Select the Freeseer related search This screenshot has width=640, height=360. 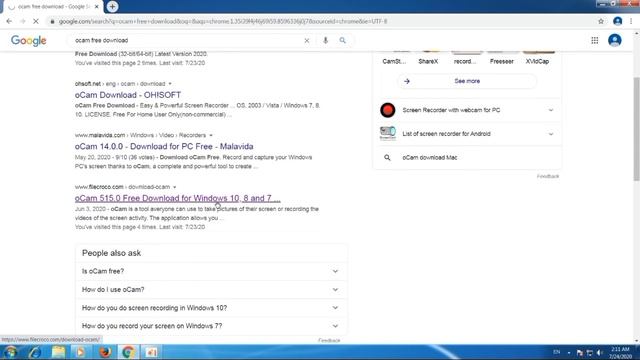click(502, 61)
